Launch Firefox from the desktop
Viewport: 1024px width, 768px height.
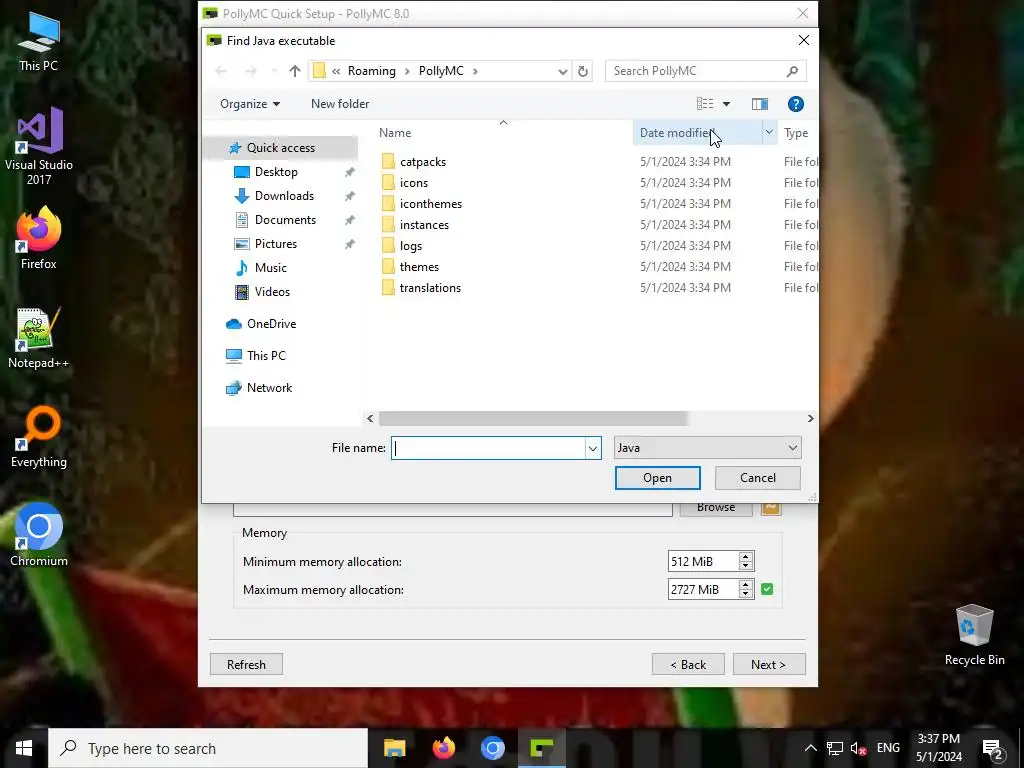click(x=39, y=238)
